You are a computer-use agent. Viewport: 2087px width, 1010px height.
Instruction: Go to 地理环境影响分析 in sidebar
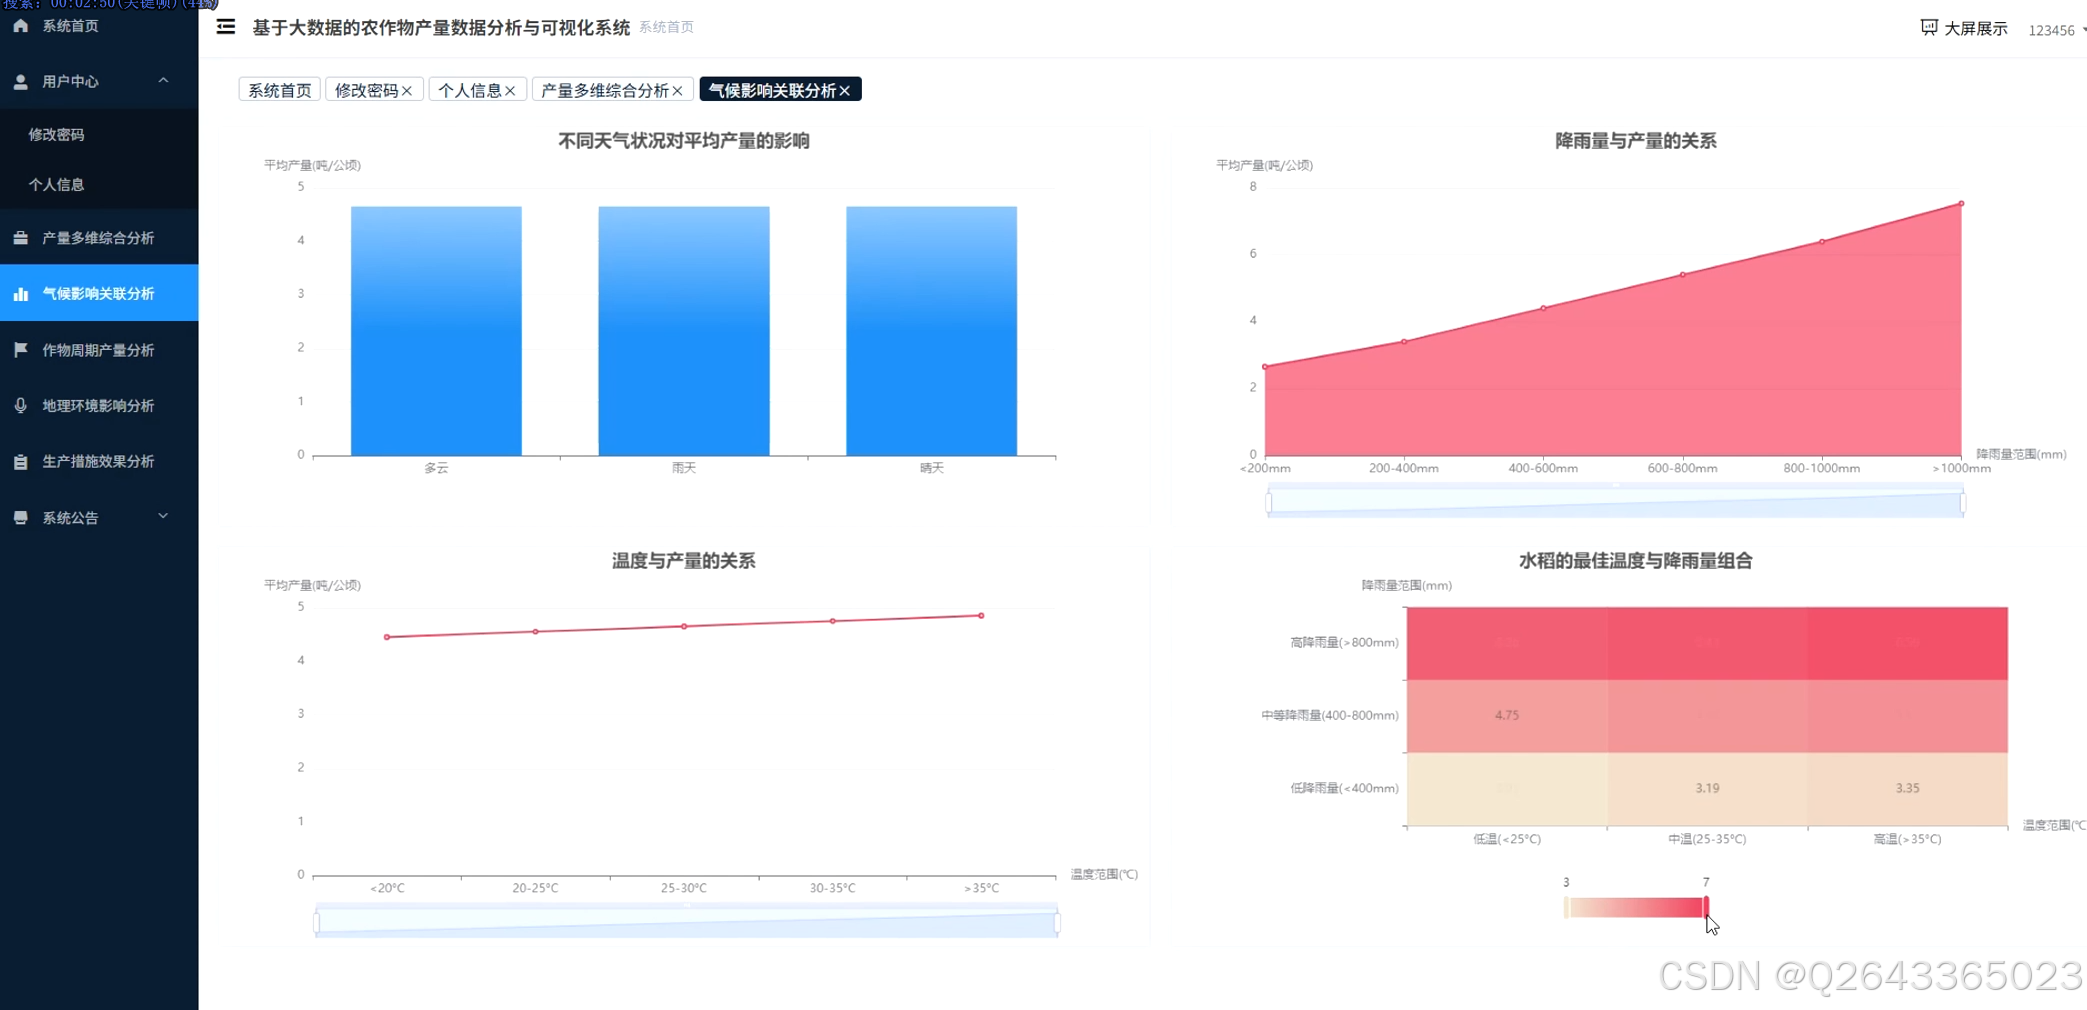(99, 406)
